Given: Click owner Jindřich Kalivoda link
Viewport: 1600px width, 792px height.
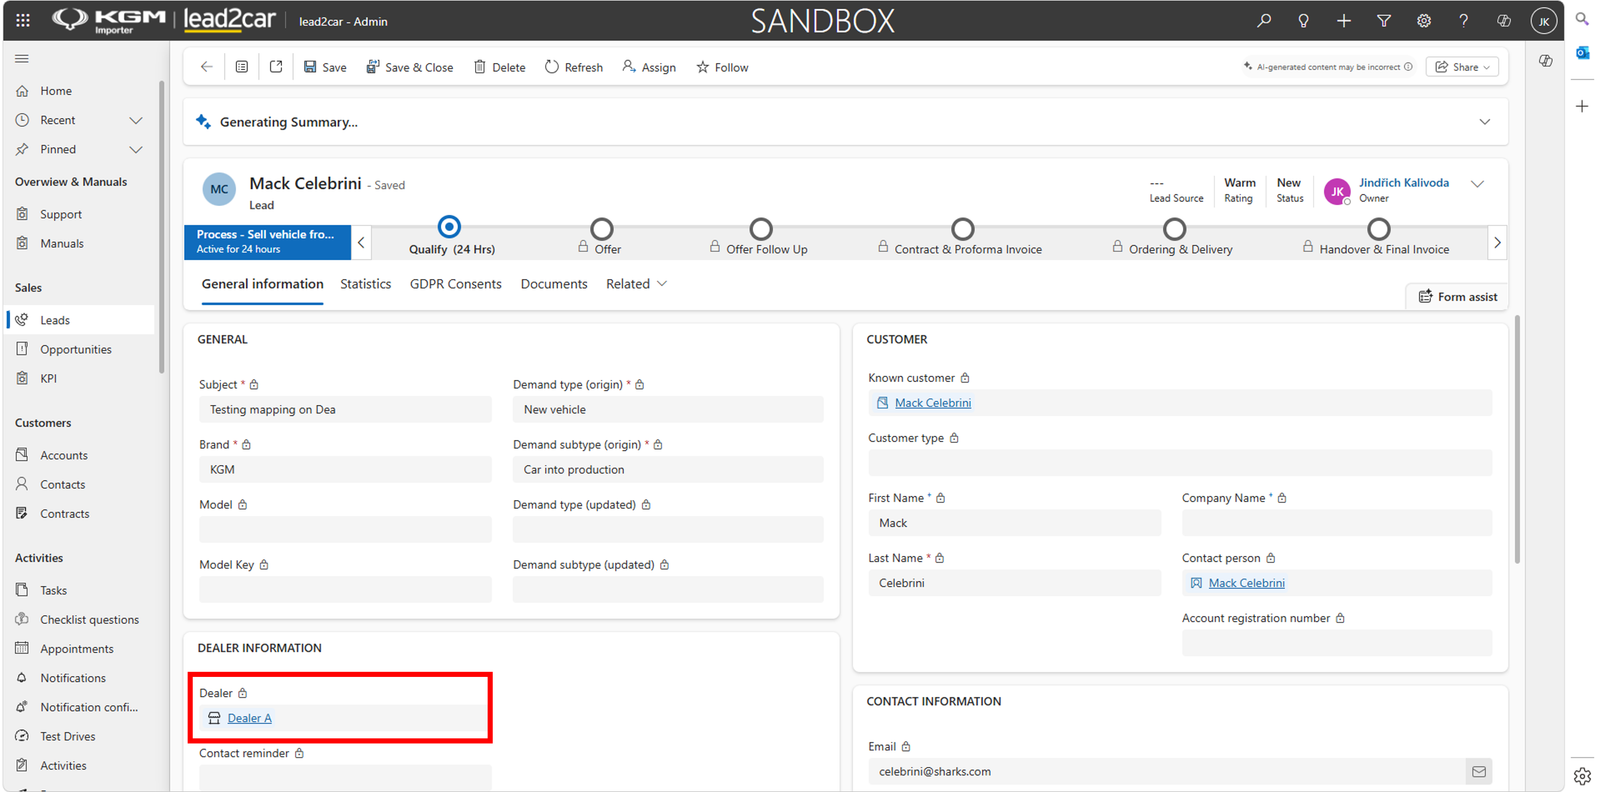Looking at the screenshot, I should [1404, 183].
